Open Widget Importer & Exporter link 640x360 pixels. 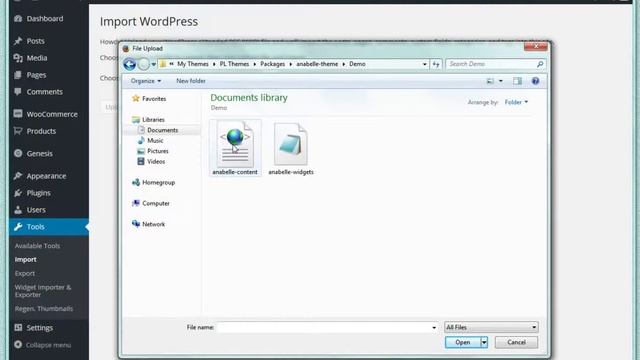pyautogui.click(x=43, y=291)
